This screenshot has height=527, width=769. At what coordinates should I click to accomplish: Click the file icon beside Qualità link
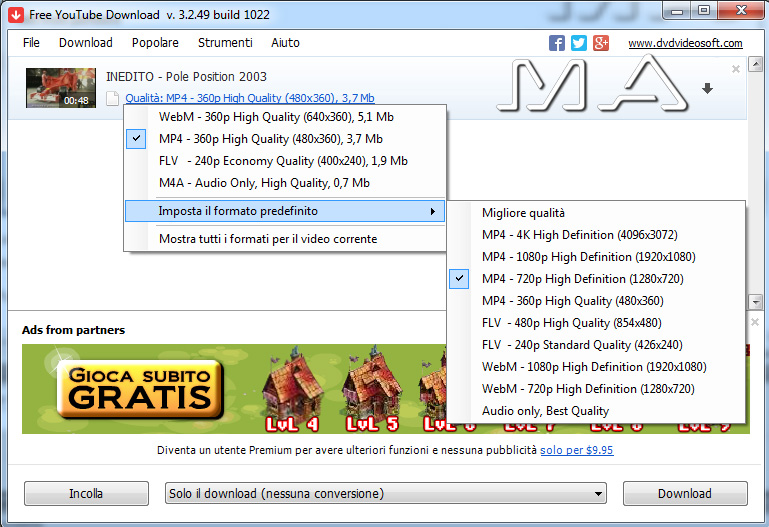[112, 99]
